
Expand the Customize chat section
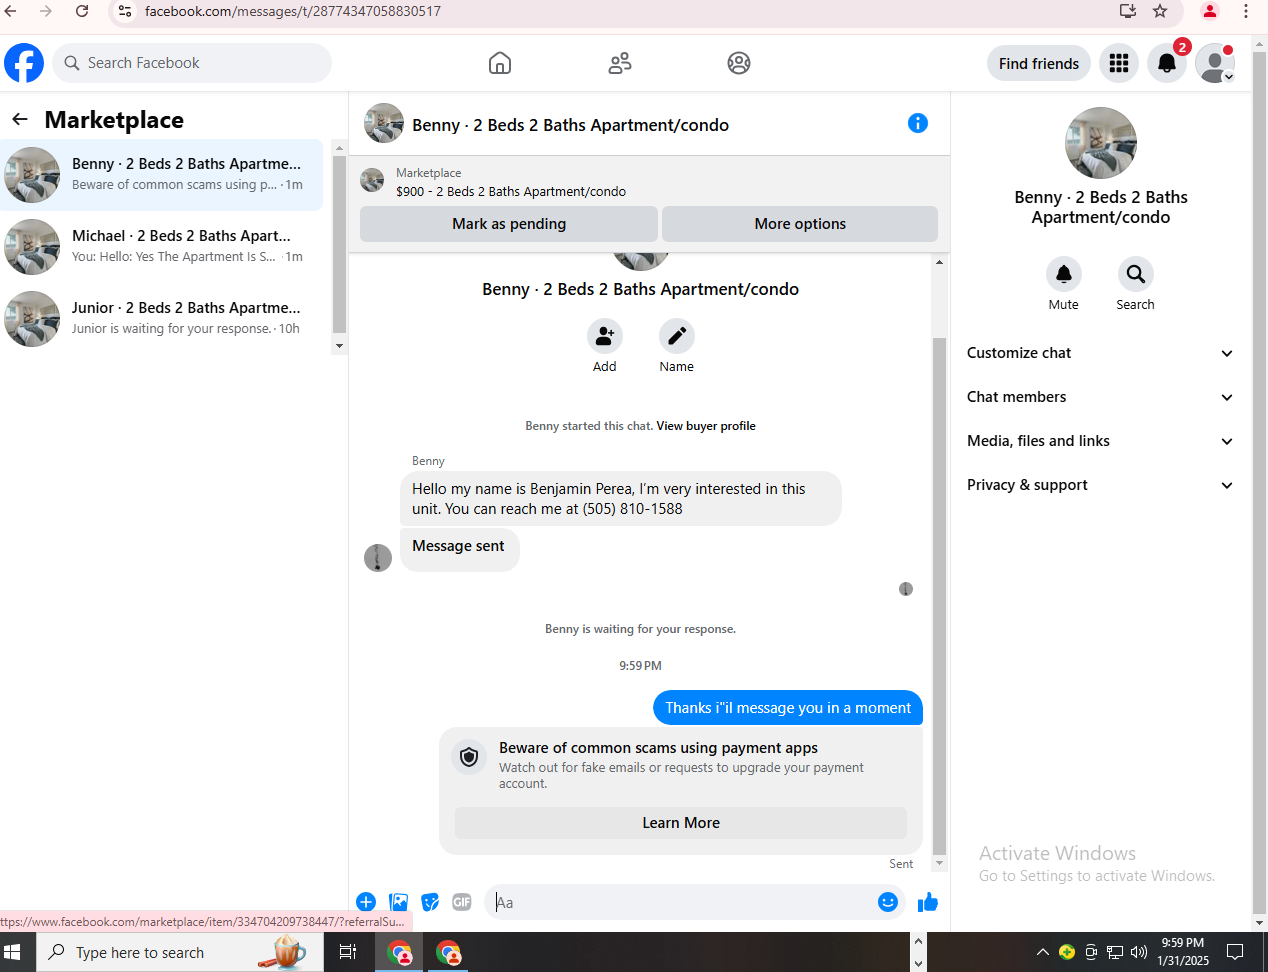[1100, 353]
